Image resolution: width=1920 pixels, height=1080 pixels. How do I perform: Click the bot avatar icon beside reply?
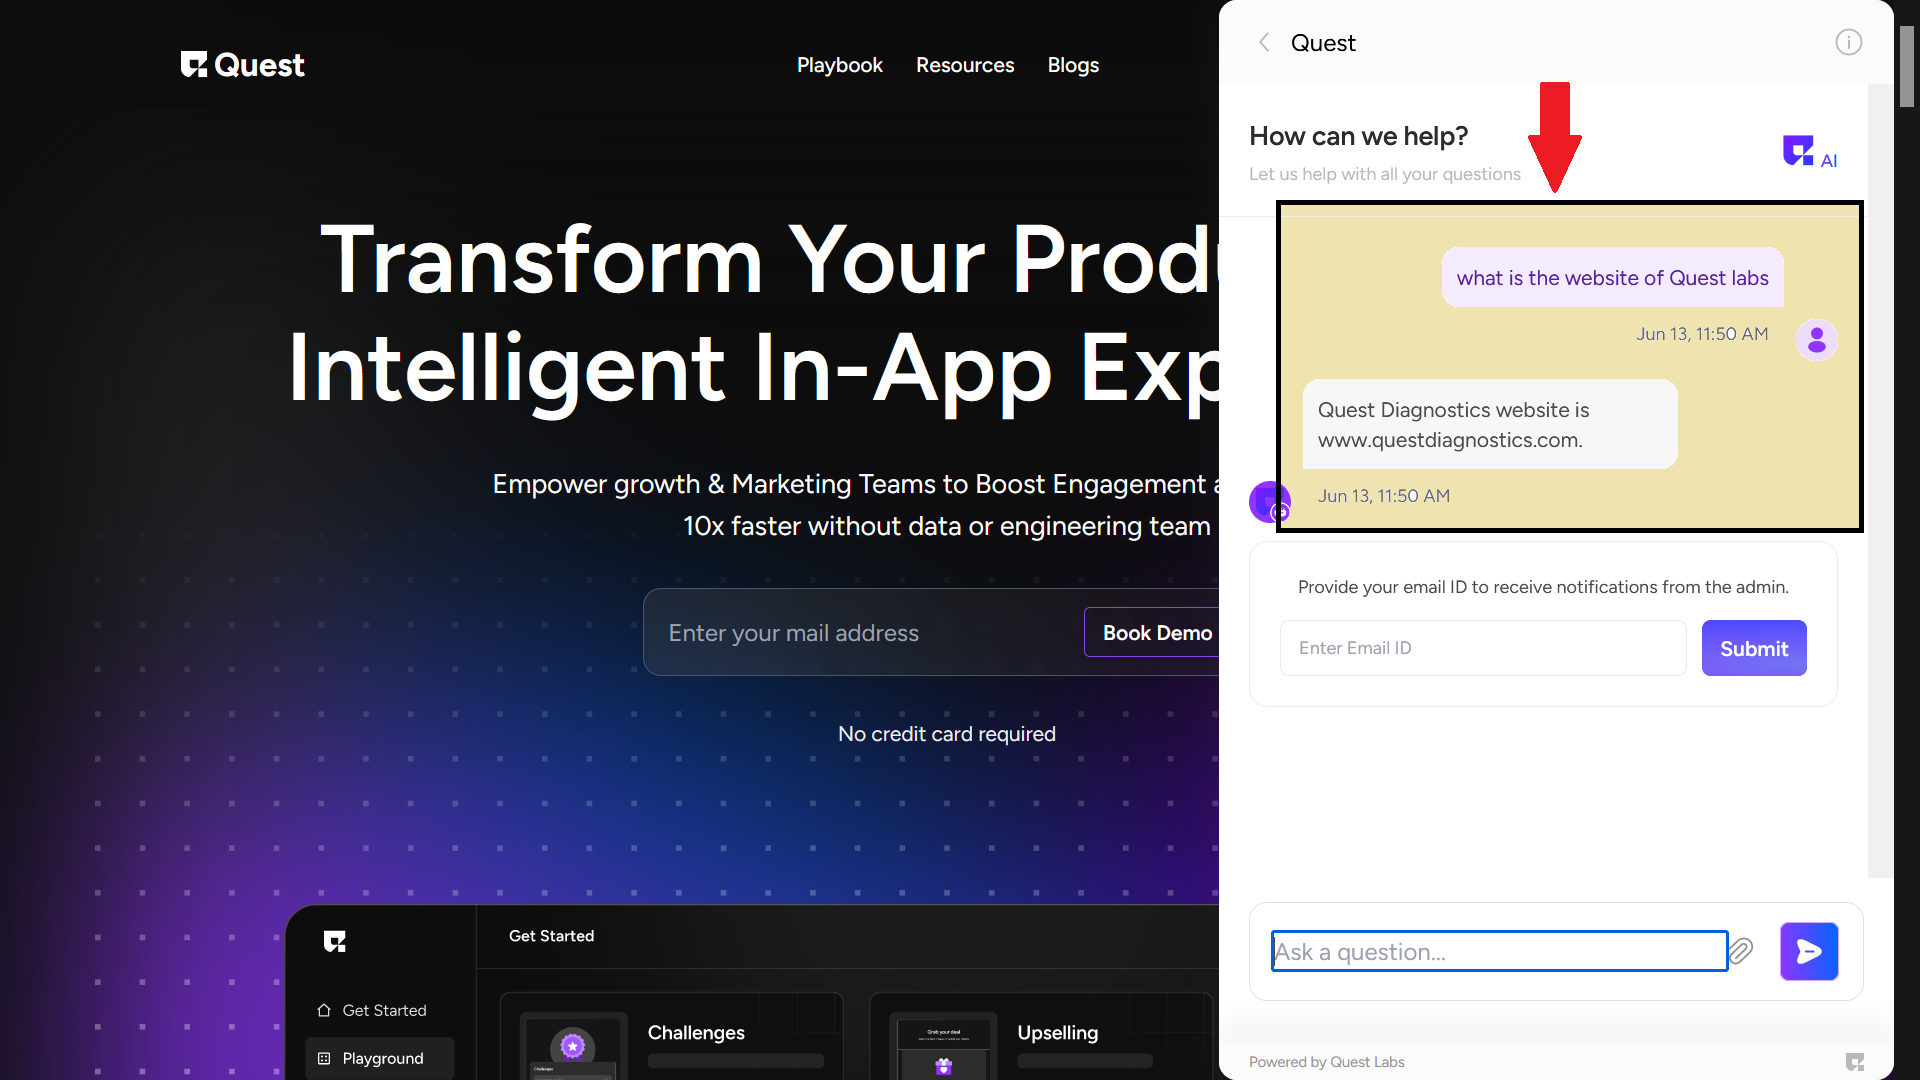coord(1268,501)
